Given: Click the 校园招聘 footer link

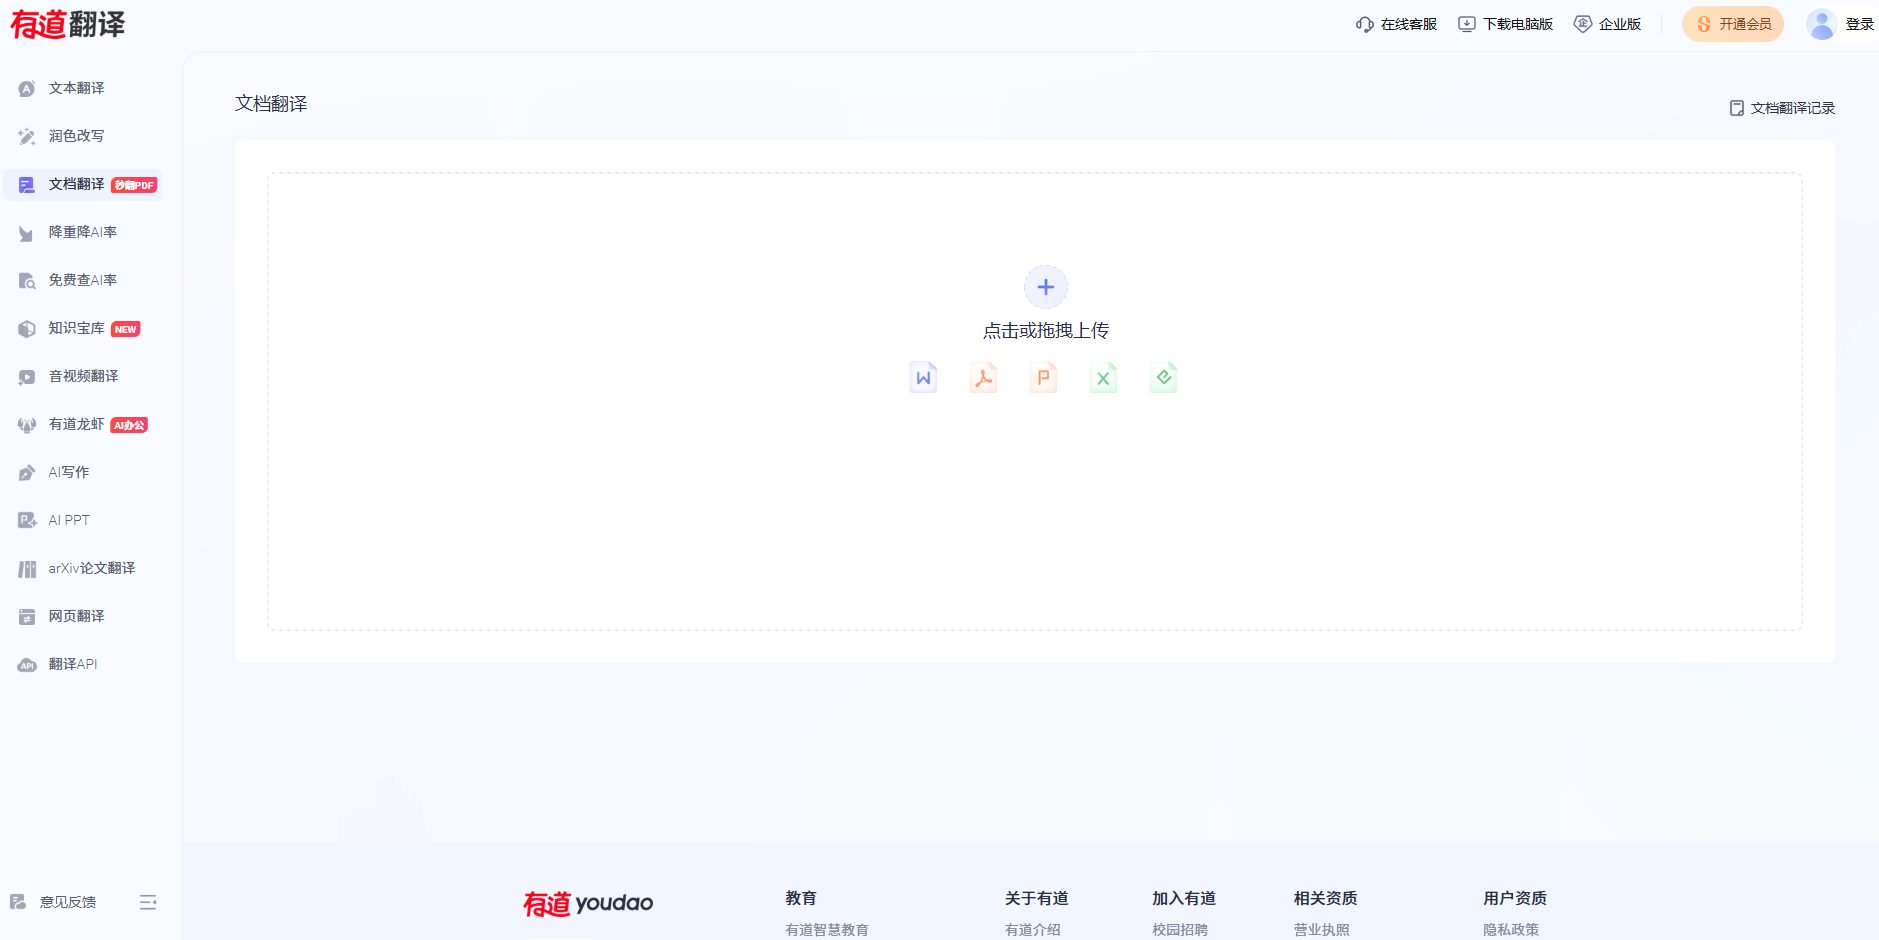Looking at the screenshot, I should (x=1180, y=930).
